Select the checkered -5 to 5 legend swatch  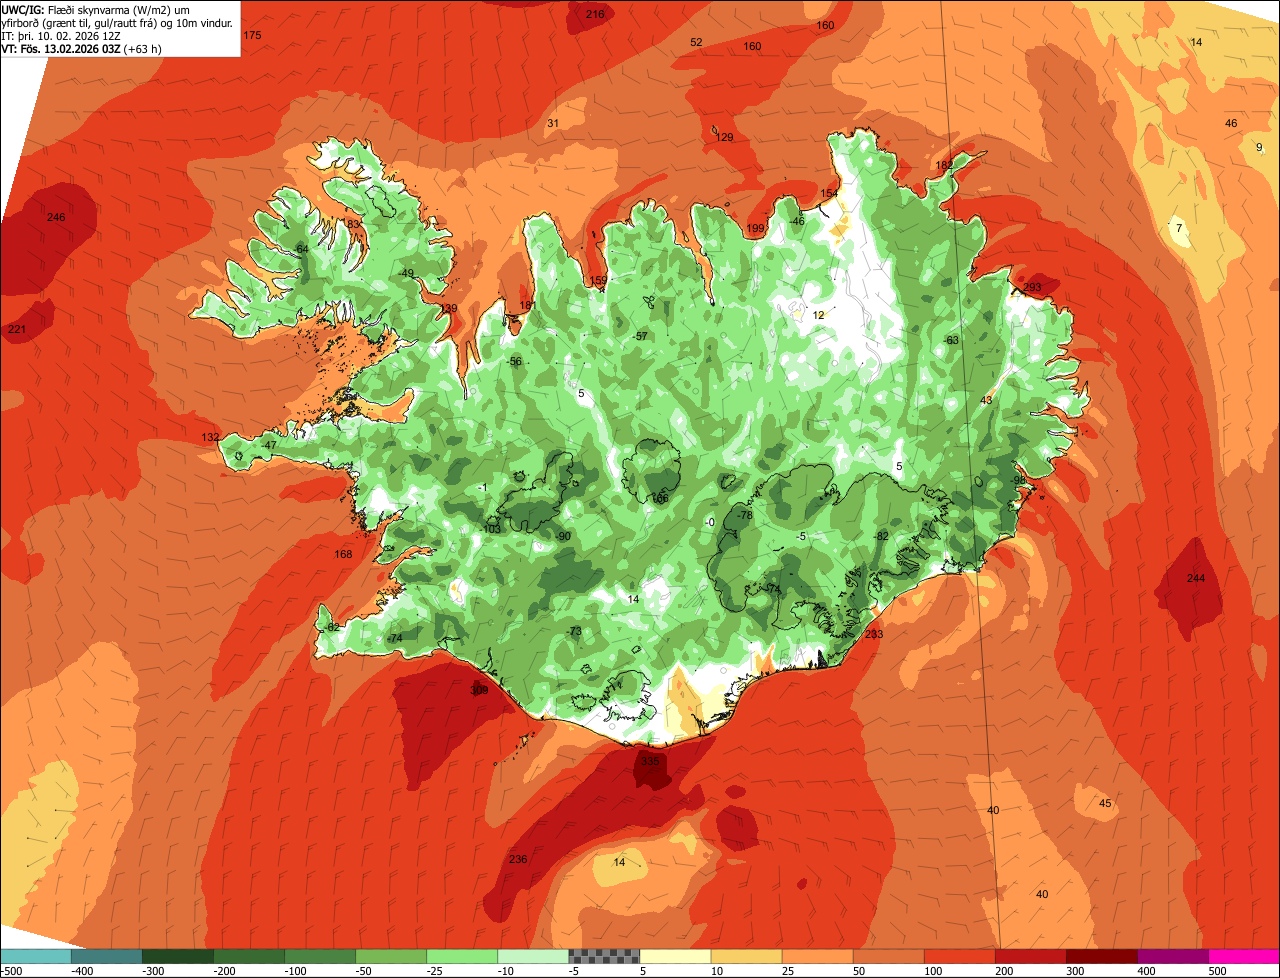(x=604, y=956)
